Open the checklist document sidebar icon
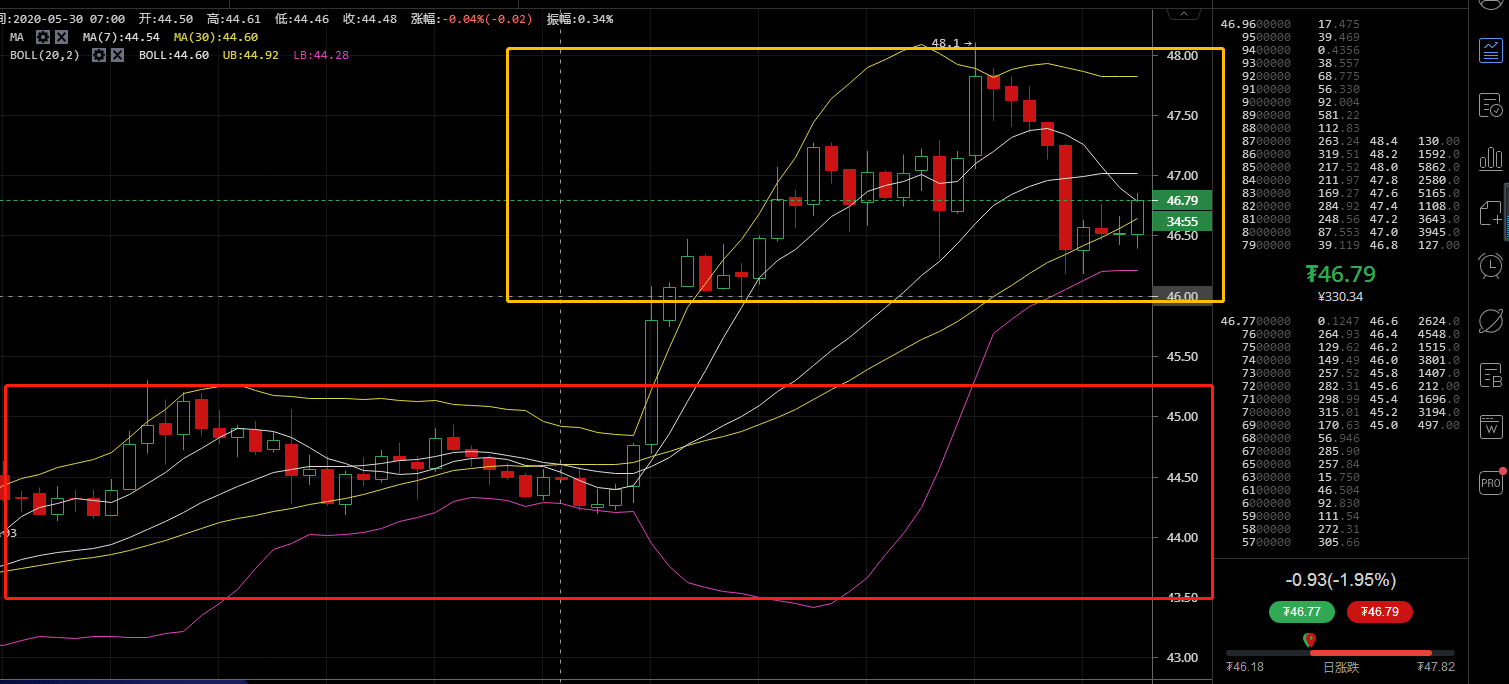1509x684 pixels. (x=1490, y=105)
